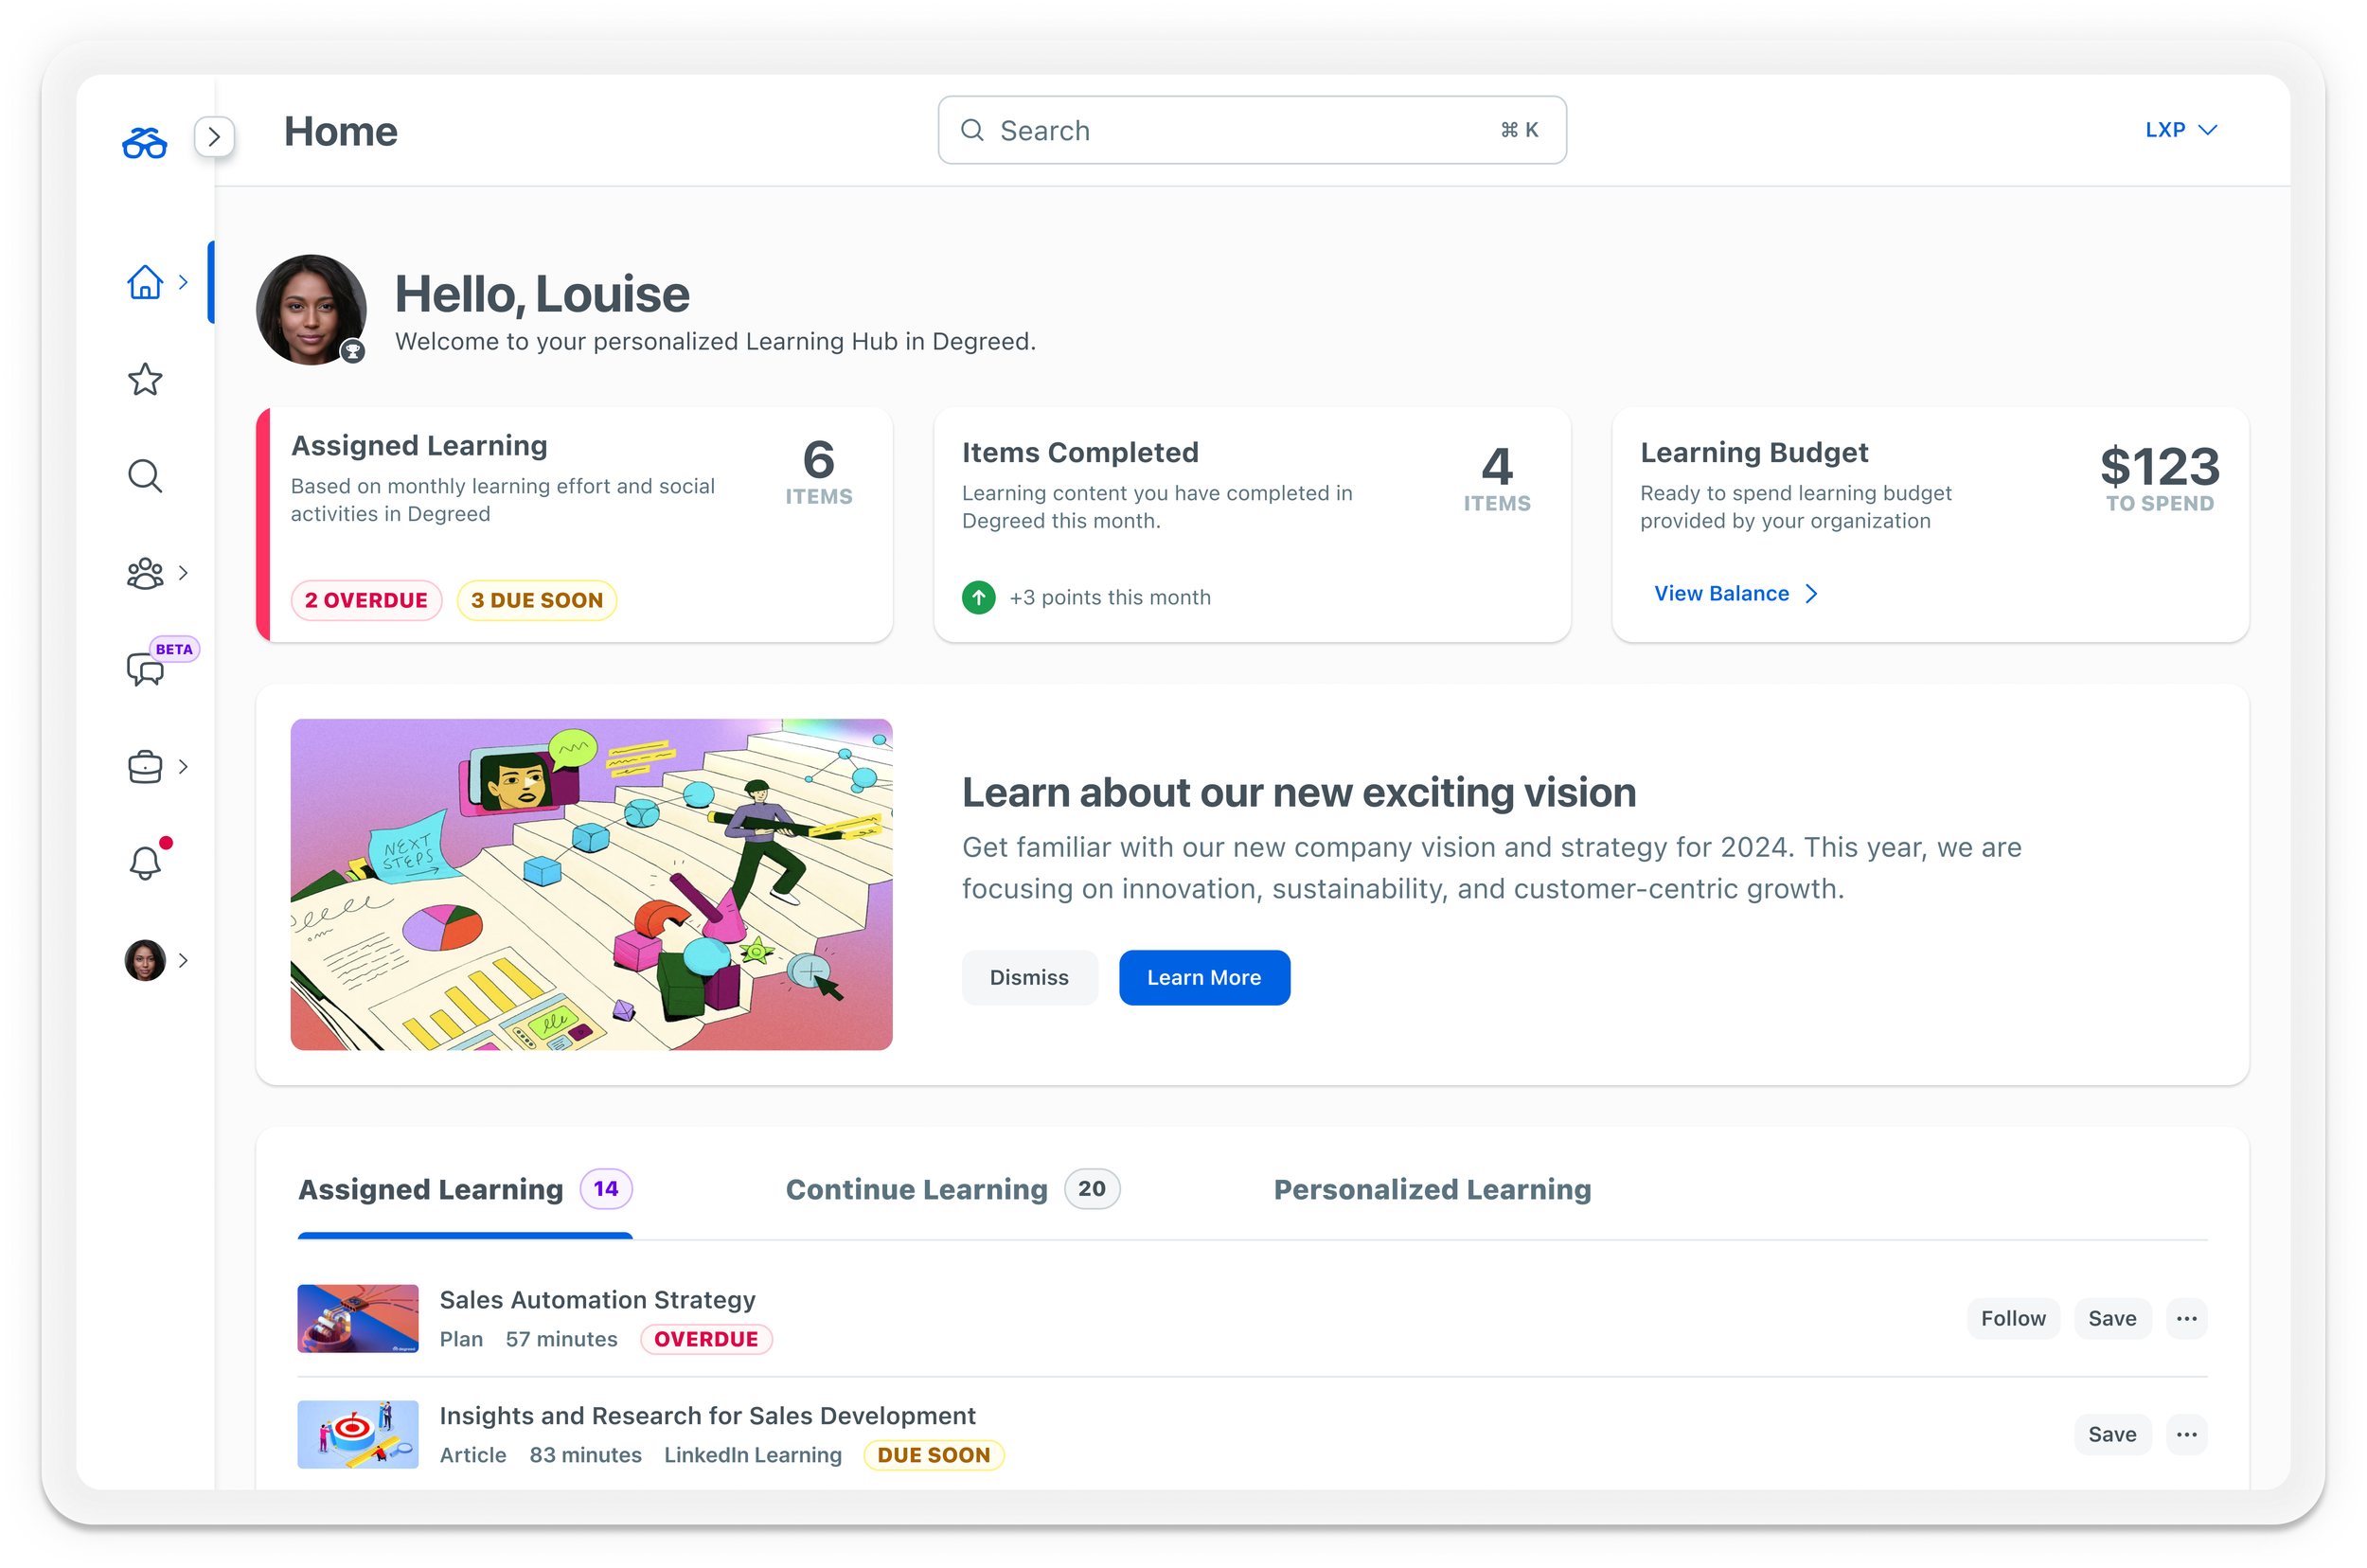Expand the sidebar with arrow toggle
This screenshot has height=1568, width=2367.
214,137
